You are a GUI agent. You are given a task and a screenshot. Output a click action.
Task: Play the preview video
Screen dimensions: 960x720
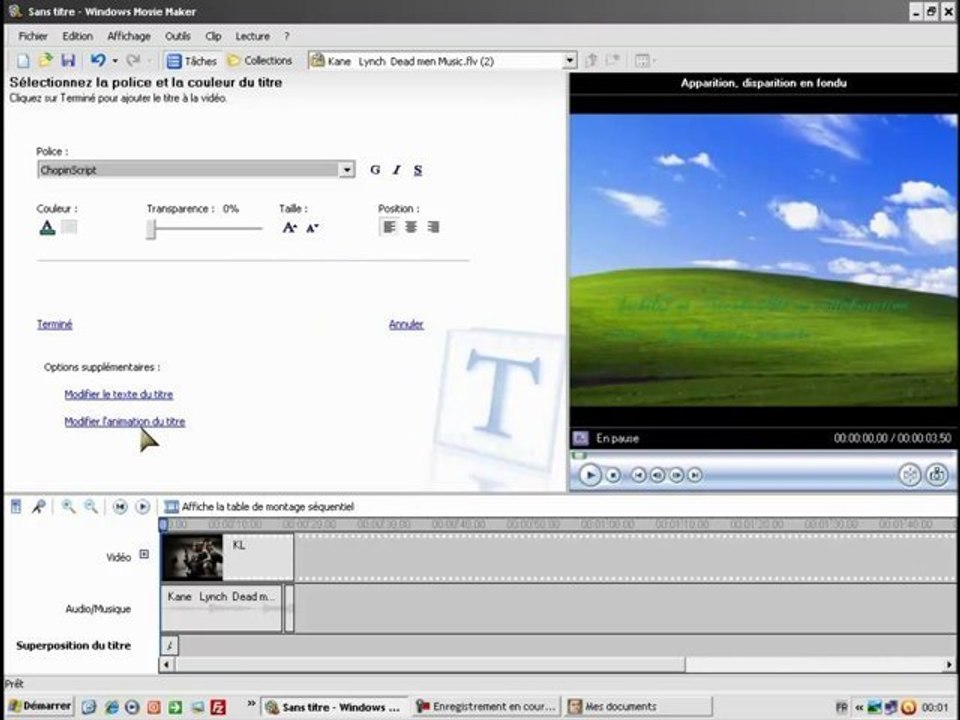590,475
